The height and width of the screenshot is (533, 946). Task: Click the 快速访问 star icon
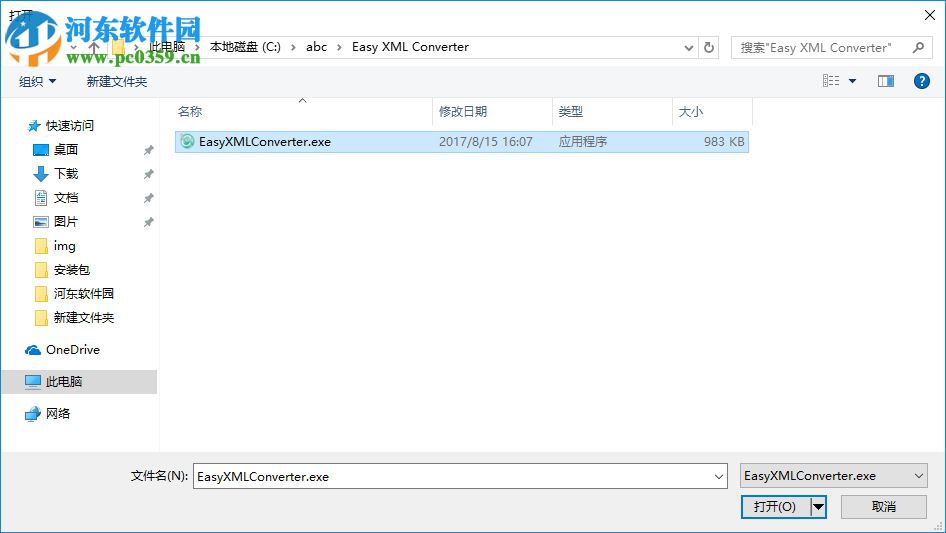pyautogui.click(x=34, y=126)
